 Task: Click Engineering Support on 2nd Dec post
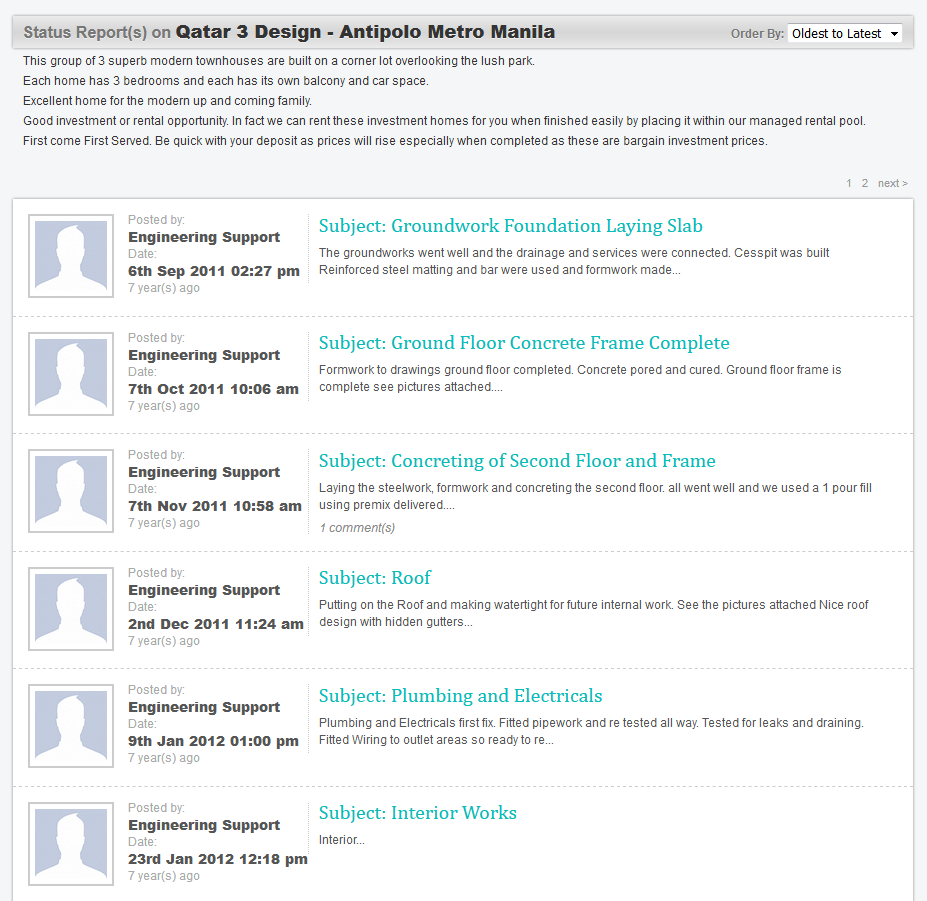204,590
